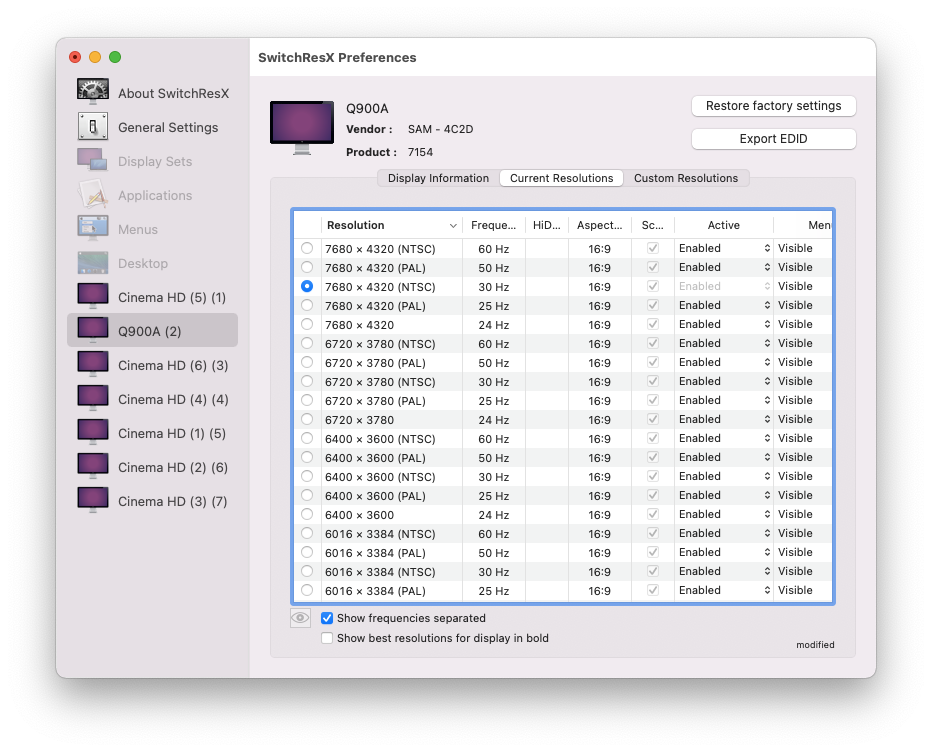Image resolution: width=932 pixels, height=752 pixels.
Task: Open Enabled dropdown for 7680 × 4320 24 Hz
Action: click(x=724, y=324)
